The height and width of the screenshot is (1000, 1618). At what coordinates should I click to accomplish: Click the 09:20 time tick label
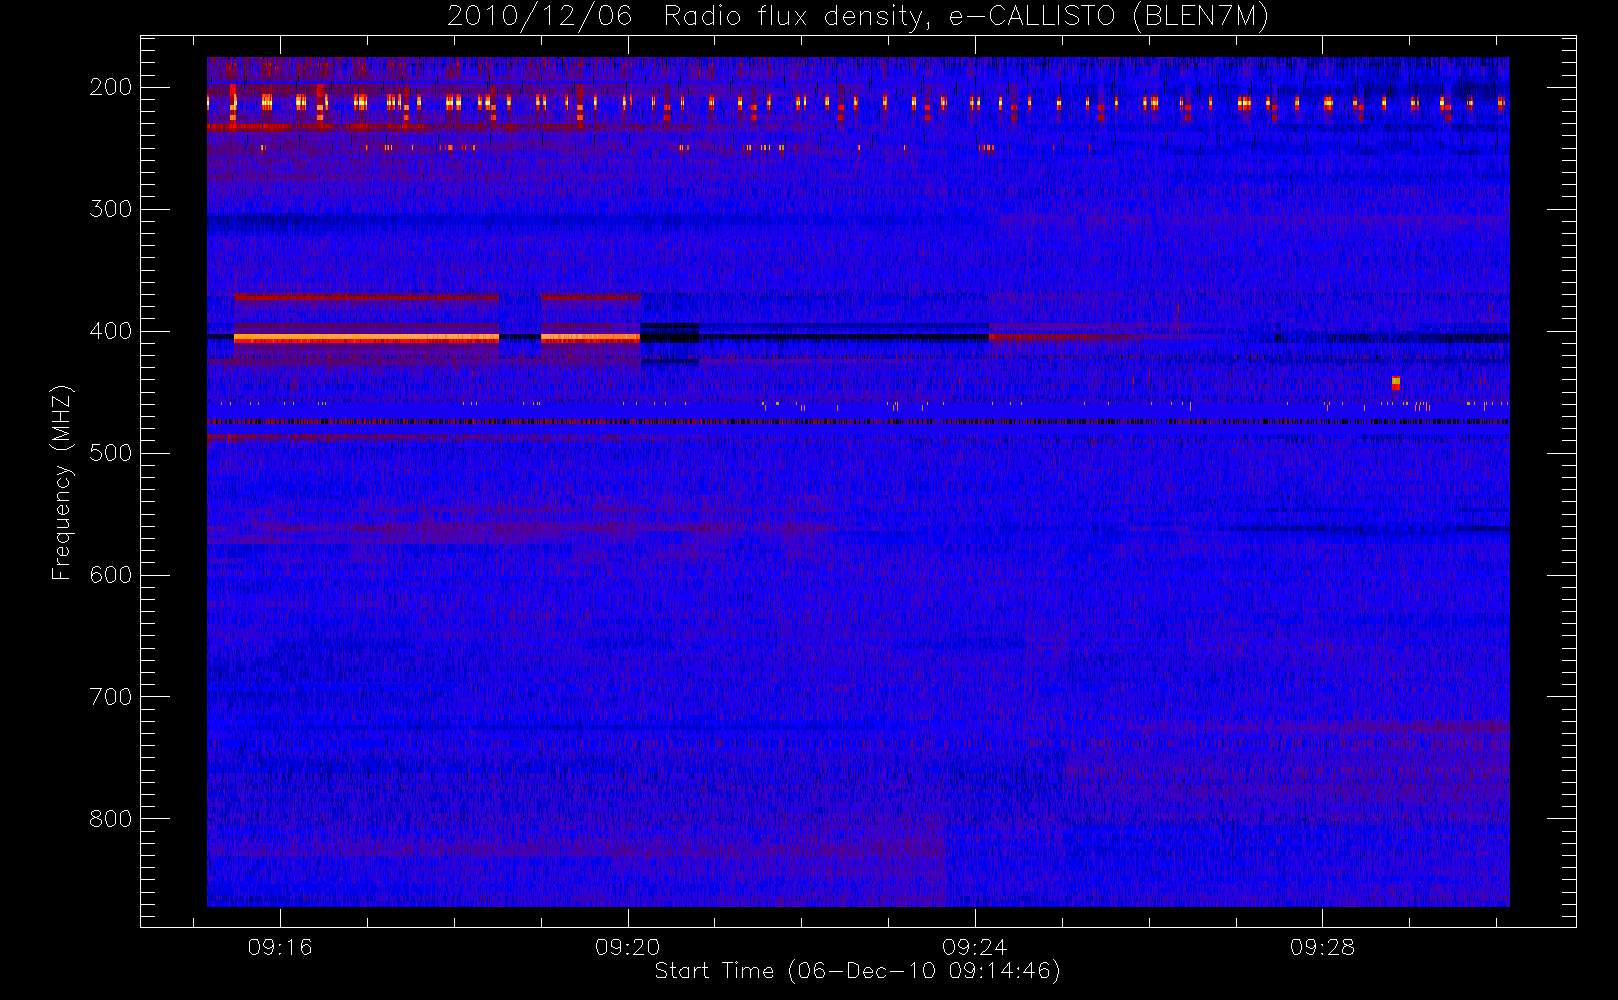pyautogui.click(x=628, y=947)
